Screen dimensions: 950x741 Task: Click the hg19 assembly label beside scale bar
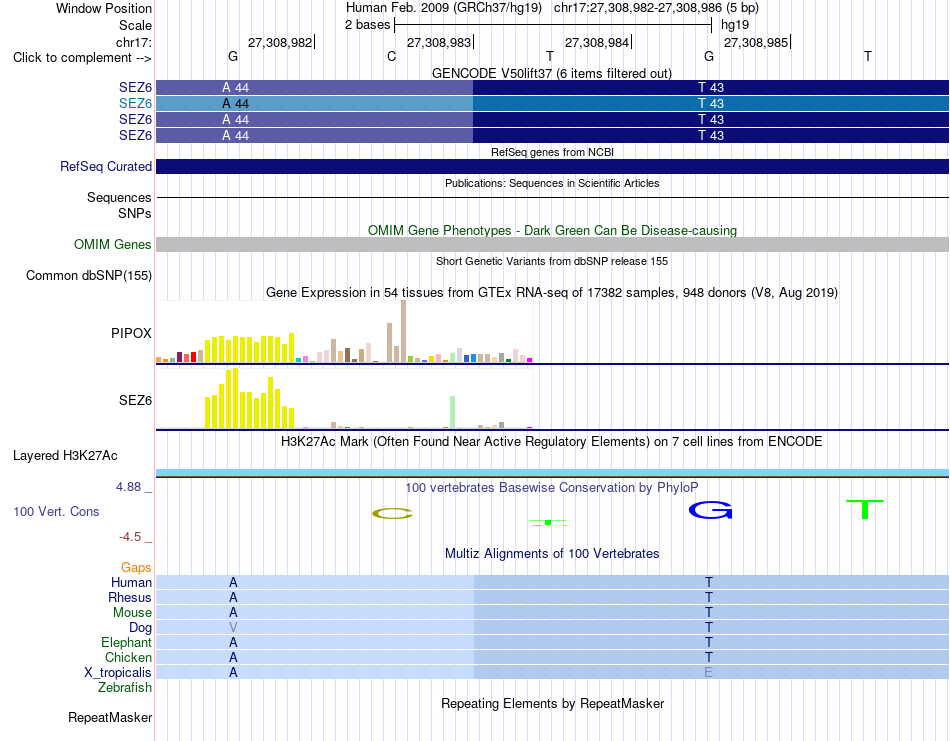pyautogui.click(x=735, y=25)
